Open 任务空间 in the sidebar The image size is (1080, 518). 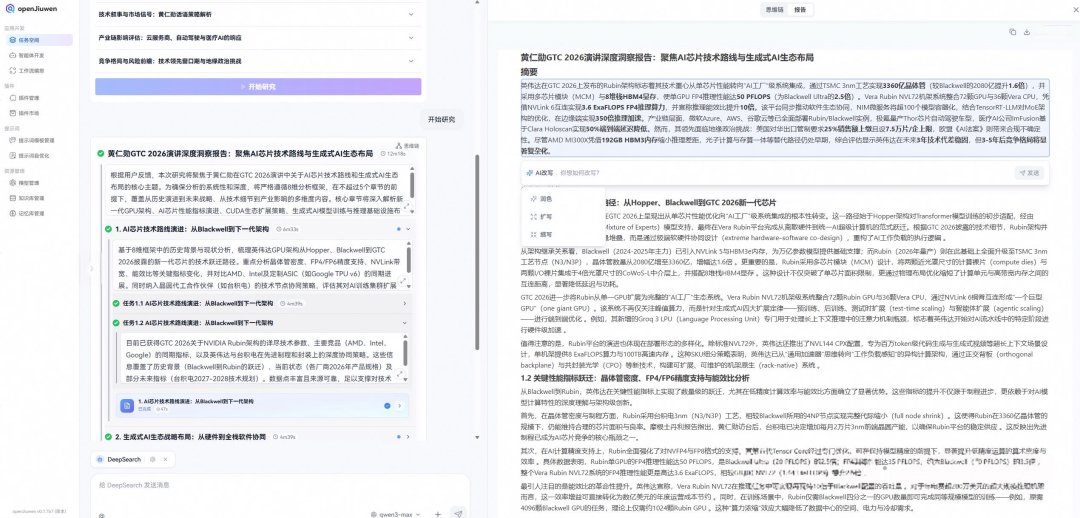[x=37, y=40]
